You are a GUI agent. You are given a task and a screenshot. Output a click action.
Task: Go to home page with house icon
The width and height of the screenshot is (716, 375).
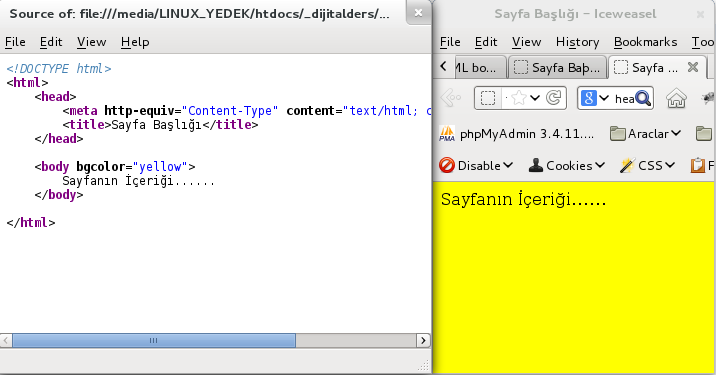(x=676, y=98)
